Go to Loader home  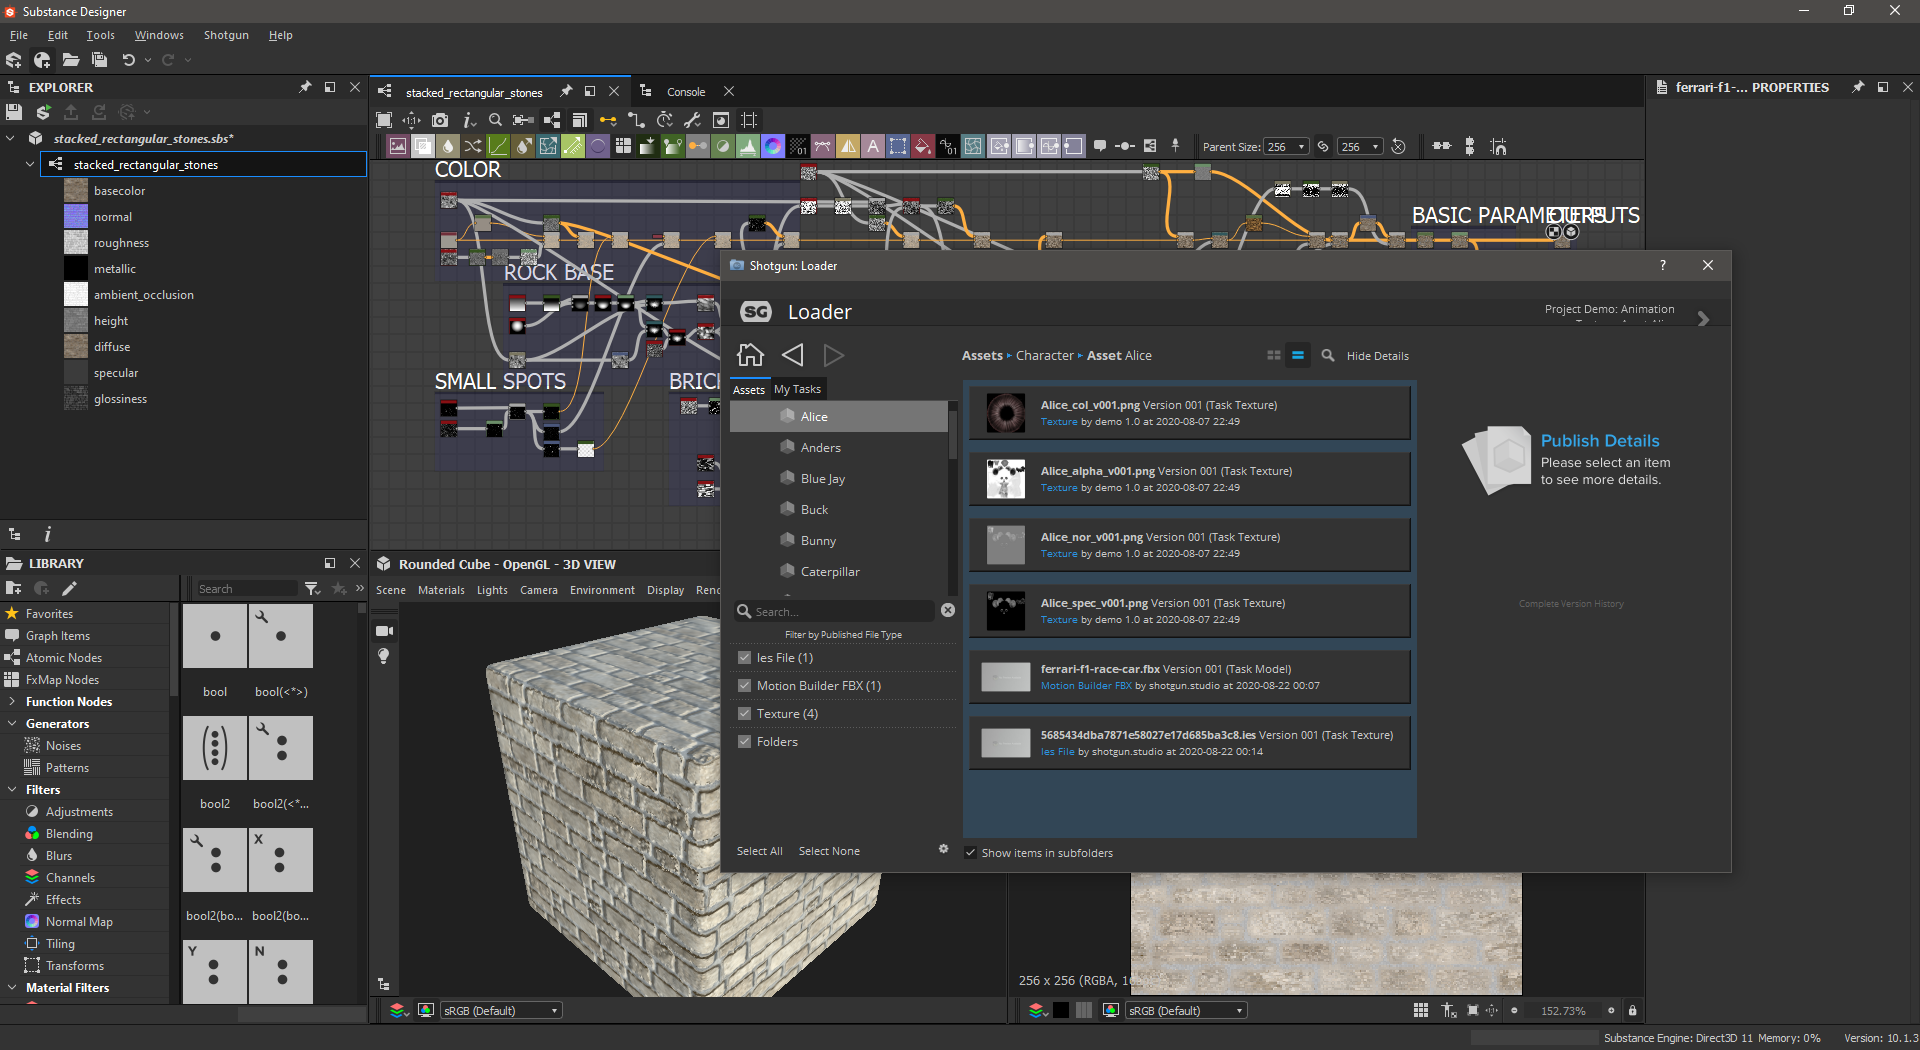[750, 355]
